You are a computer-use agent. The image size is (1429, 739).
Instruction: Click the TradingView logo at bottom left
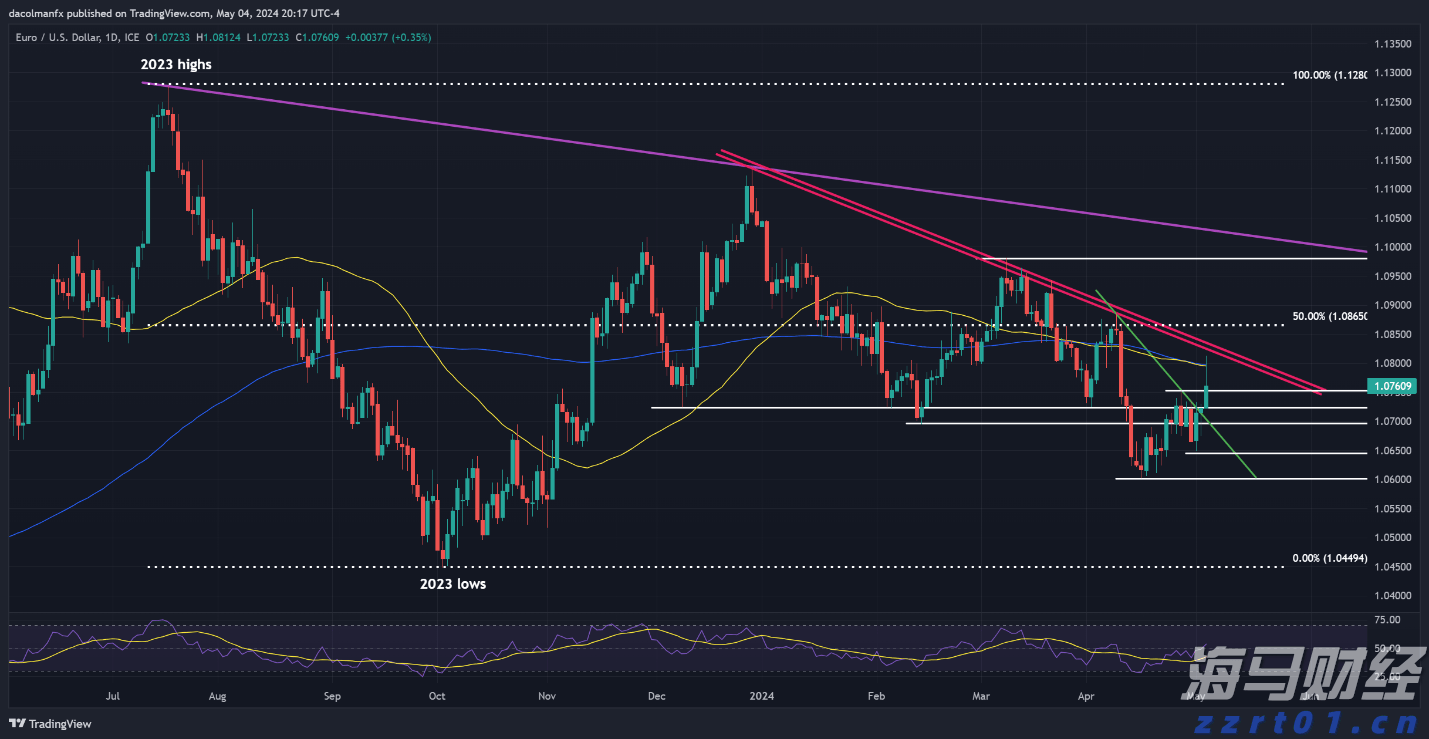click(50, 723)
